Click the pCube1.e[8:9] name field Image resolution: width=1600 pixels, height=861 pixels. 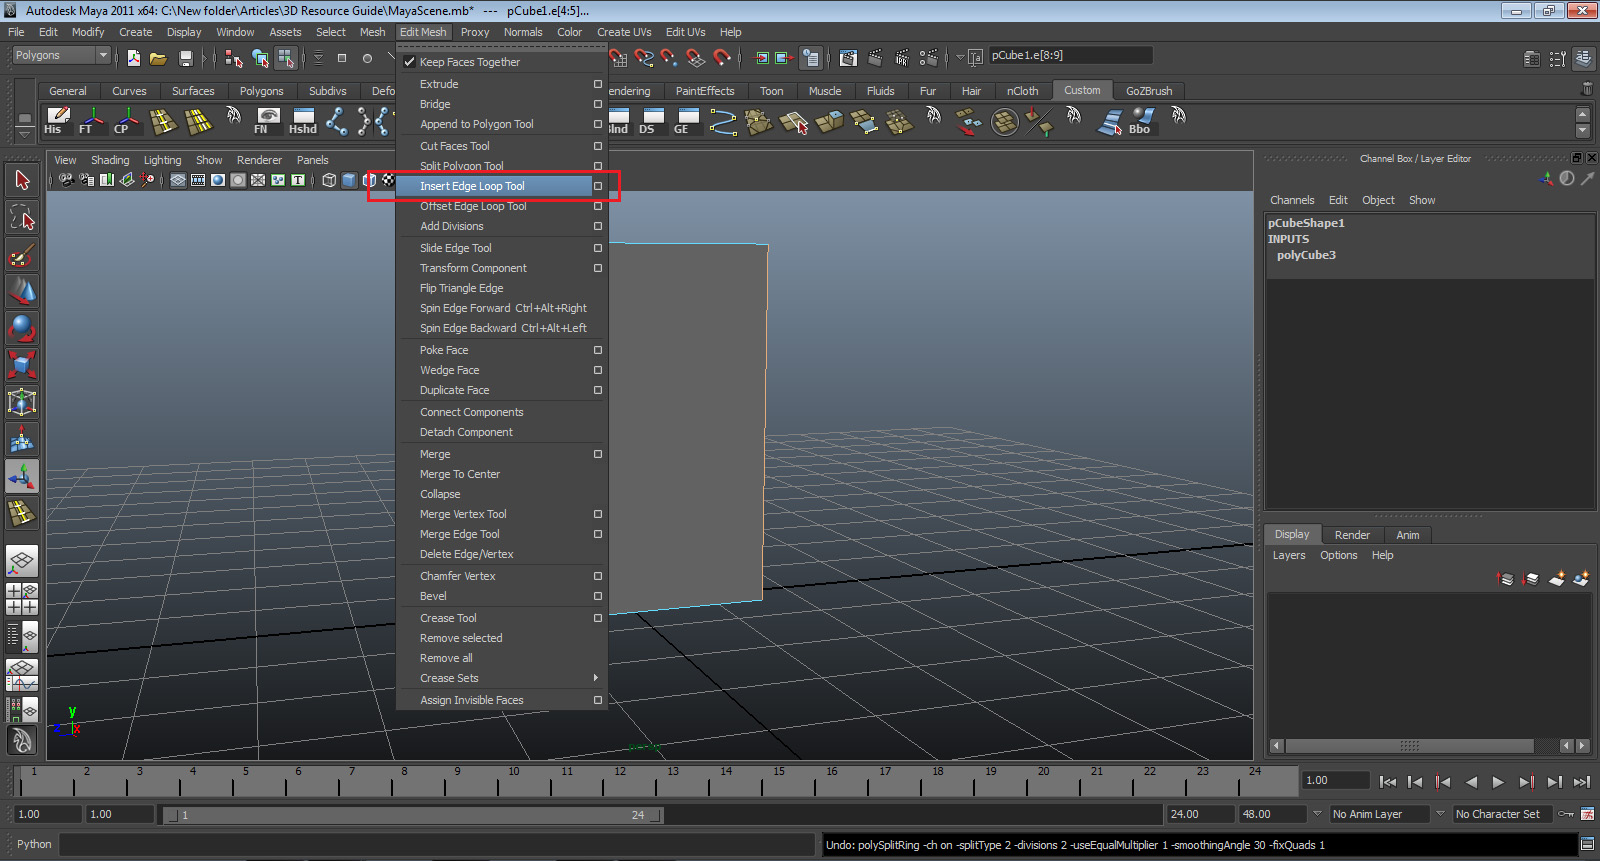click(1069, 56)
